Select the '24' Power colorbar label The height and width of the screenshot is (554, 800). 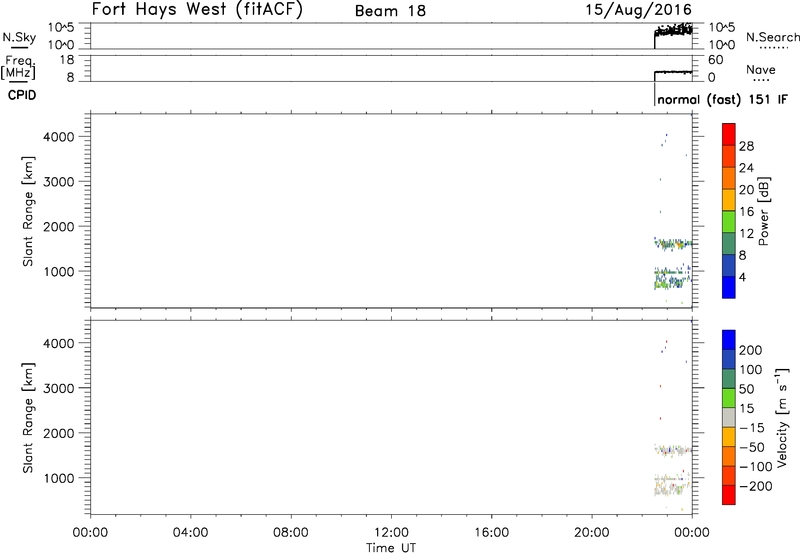pyautogui.click(x=746, y=168)
